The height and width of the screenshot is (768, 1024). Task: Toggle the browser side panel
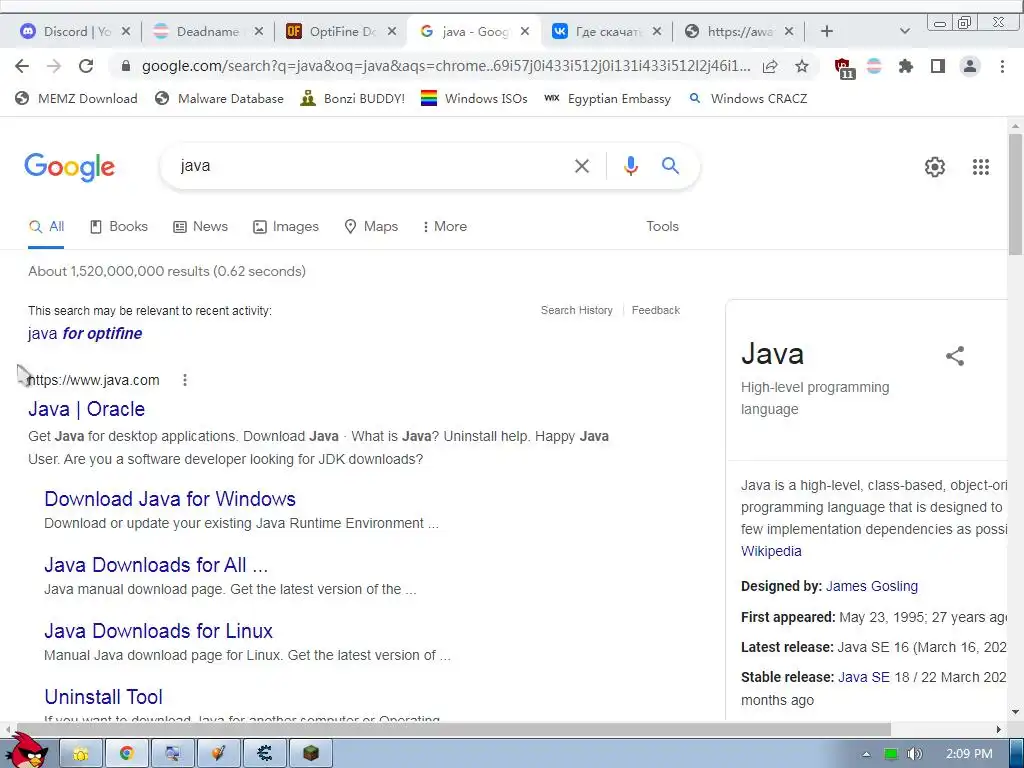click(x=938, y=66)
